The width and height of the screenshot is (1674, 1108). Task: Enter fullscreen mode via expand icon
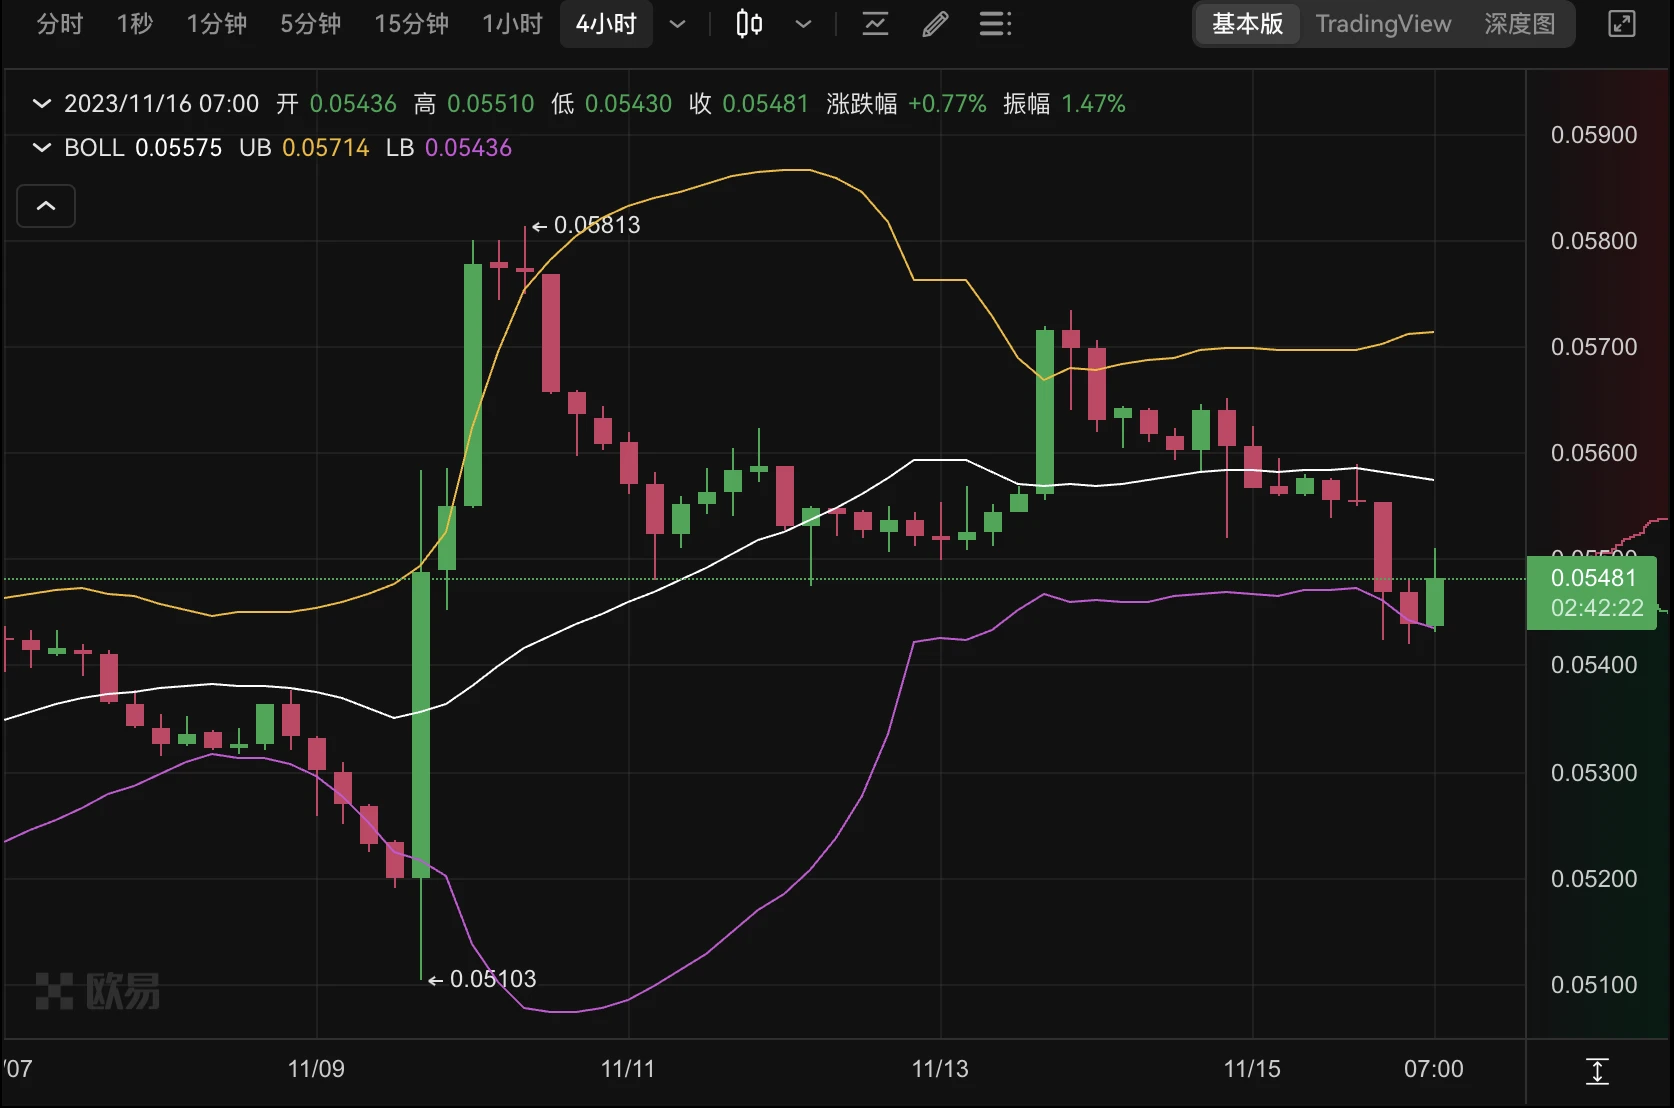point(1621,24)
